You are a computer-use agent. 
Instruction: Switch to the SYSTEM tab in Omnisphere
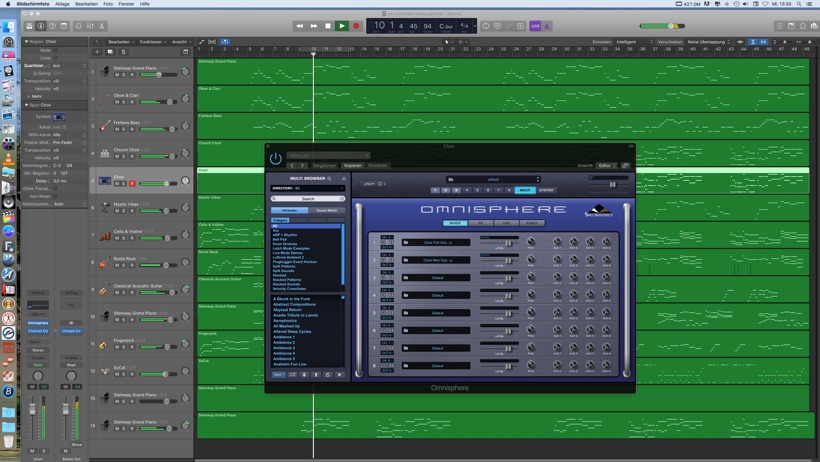pyautogui.click(x=546, y=190)
